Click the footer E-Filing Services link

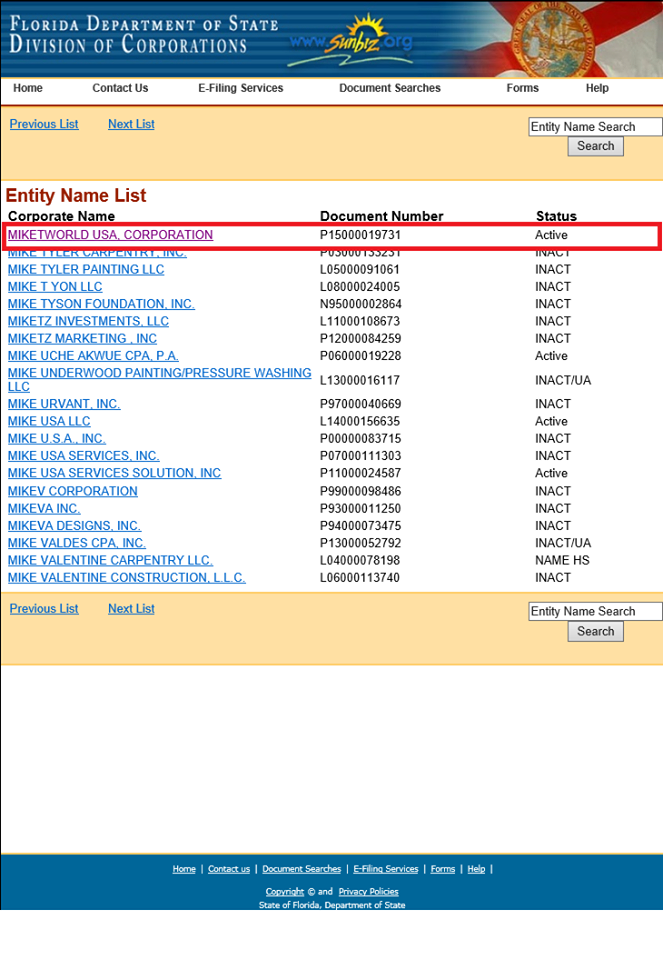pos(386,869)
